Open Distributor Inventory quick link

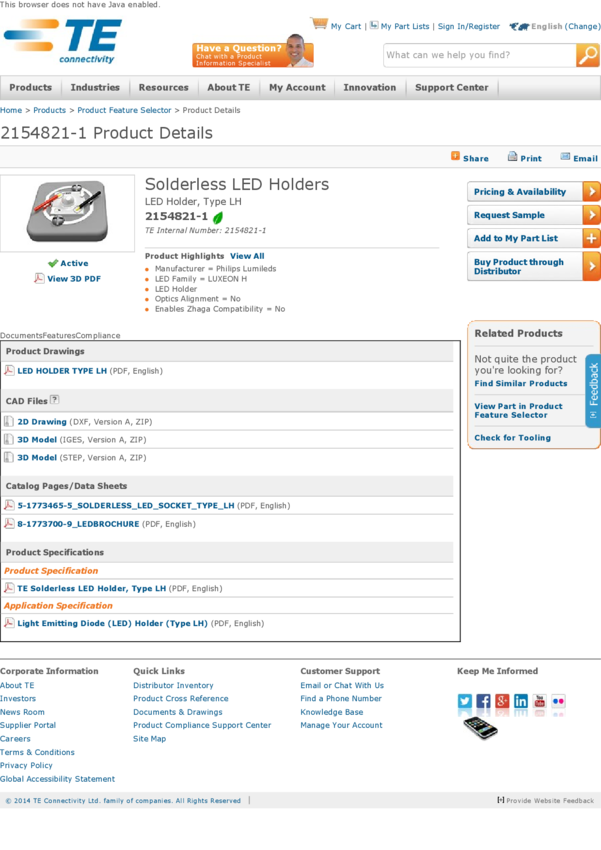173,685
